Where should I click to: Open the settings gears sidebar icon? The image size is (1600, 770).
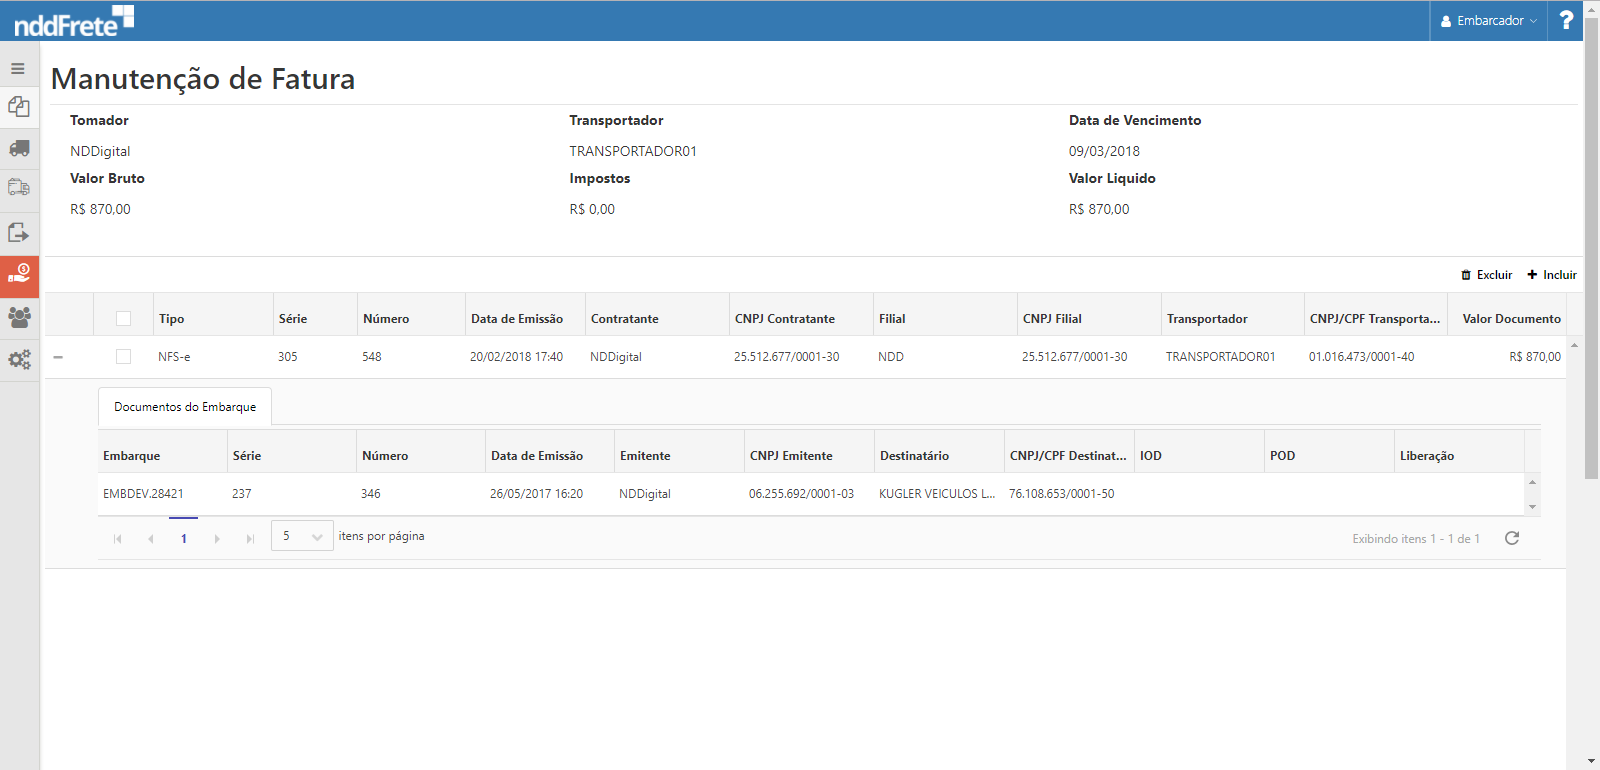[19, 359]
